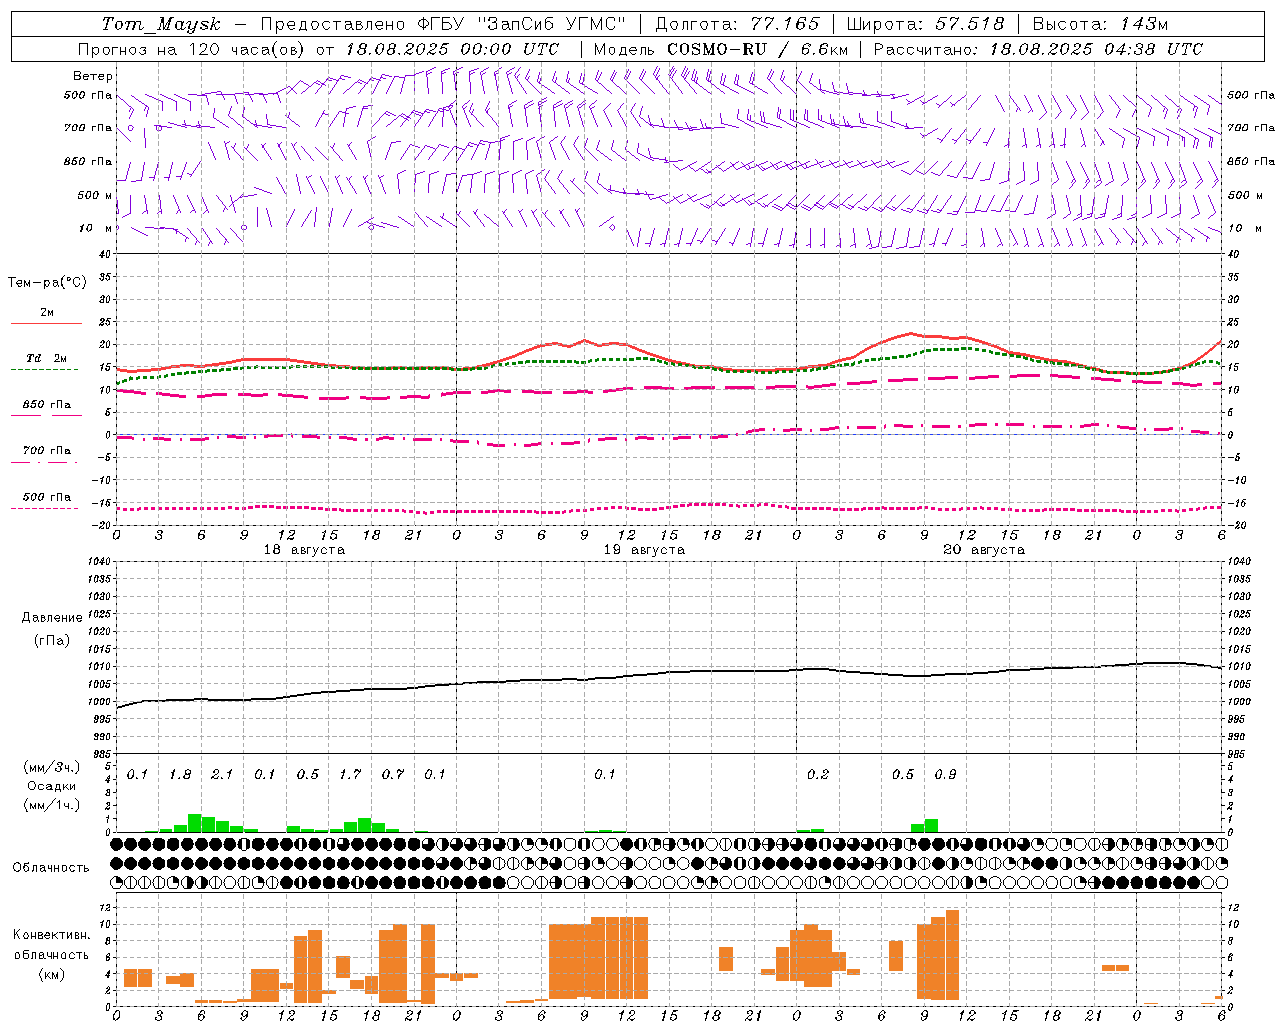The width and height of the screenshot is (1280, 1024).
Task: Select the 700 гПа temperature legend entry
Action: point(46,451)
